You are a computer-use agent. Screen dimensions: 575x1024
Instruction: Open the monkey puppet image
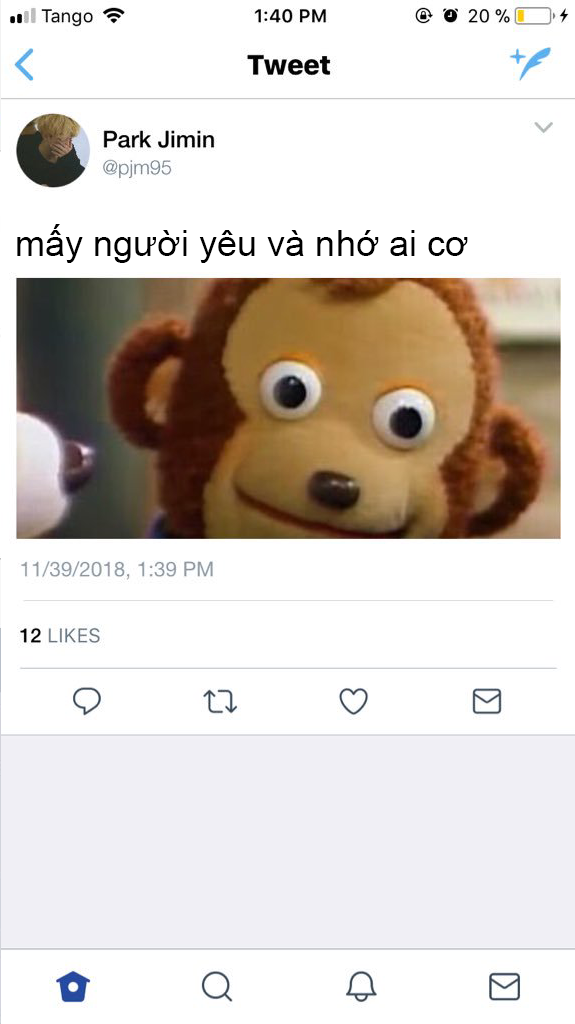click(x=288, y=408)
